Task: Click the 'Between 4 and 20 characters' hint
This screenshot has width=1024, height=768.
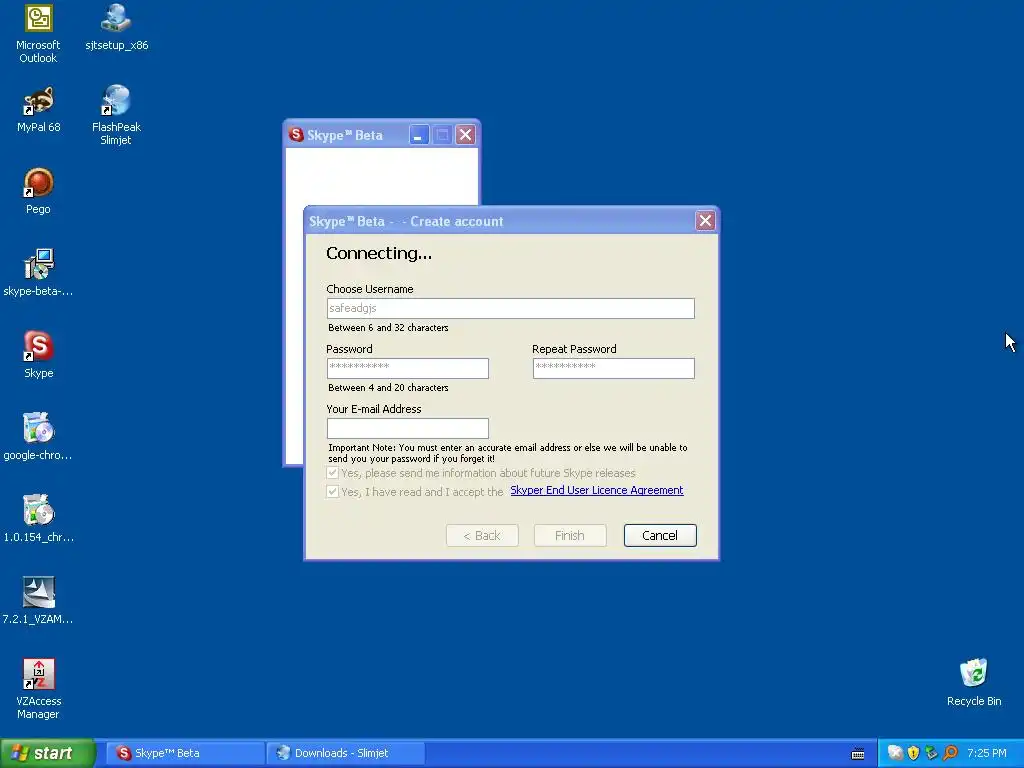Action: 388,388
